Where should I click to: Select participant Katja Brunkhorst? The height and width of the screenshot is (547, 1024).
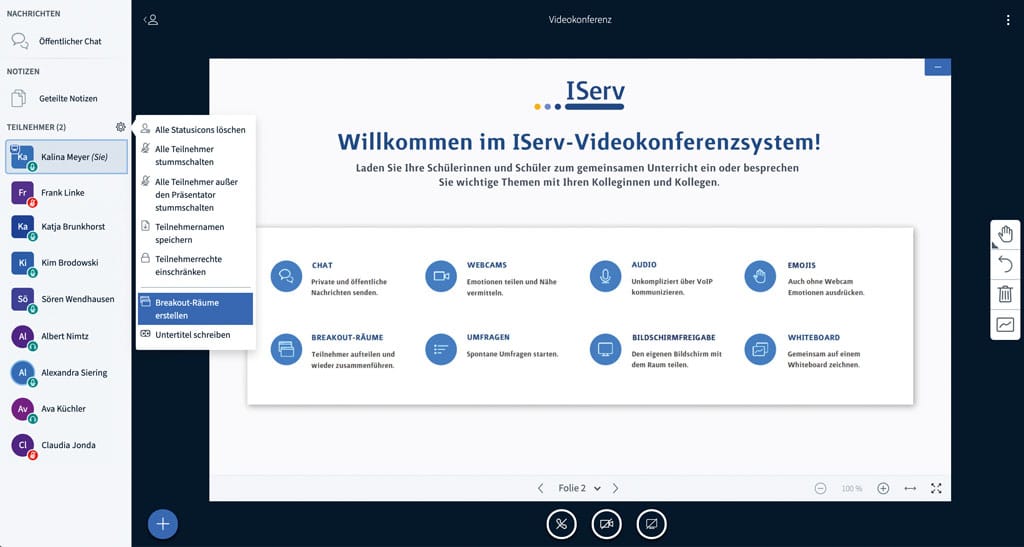[67, 227]
